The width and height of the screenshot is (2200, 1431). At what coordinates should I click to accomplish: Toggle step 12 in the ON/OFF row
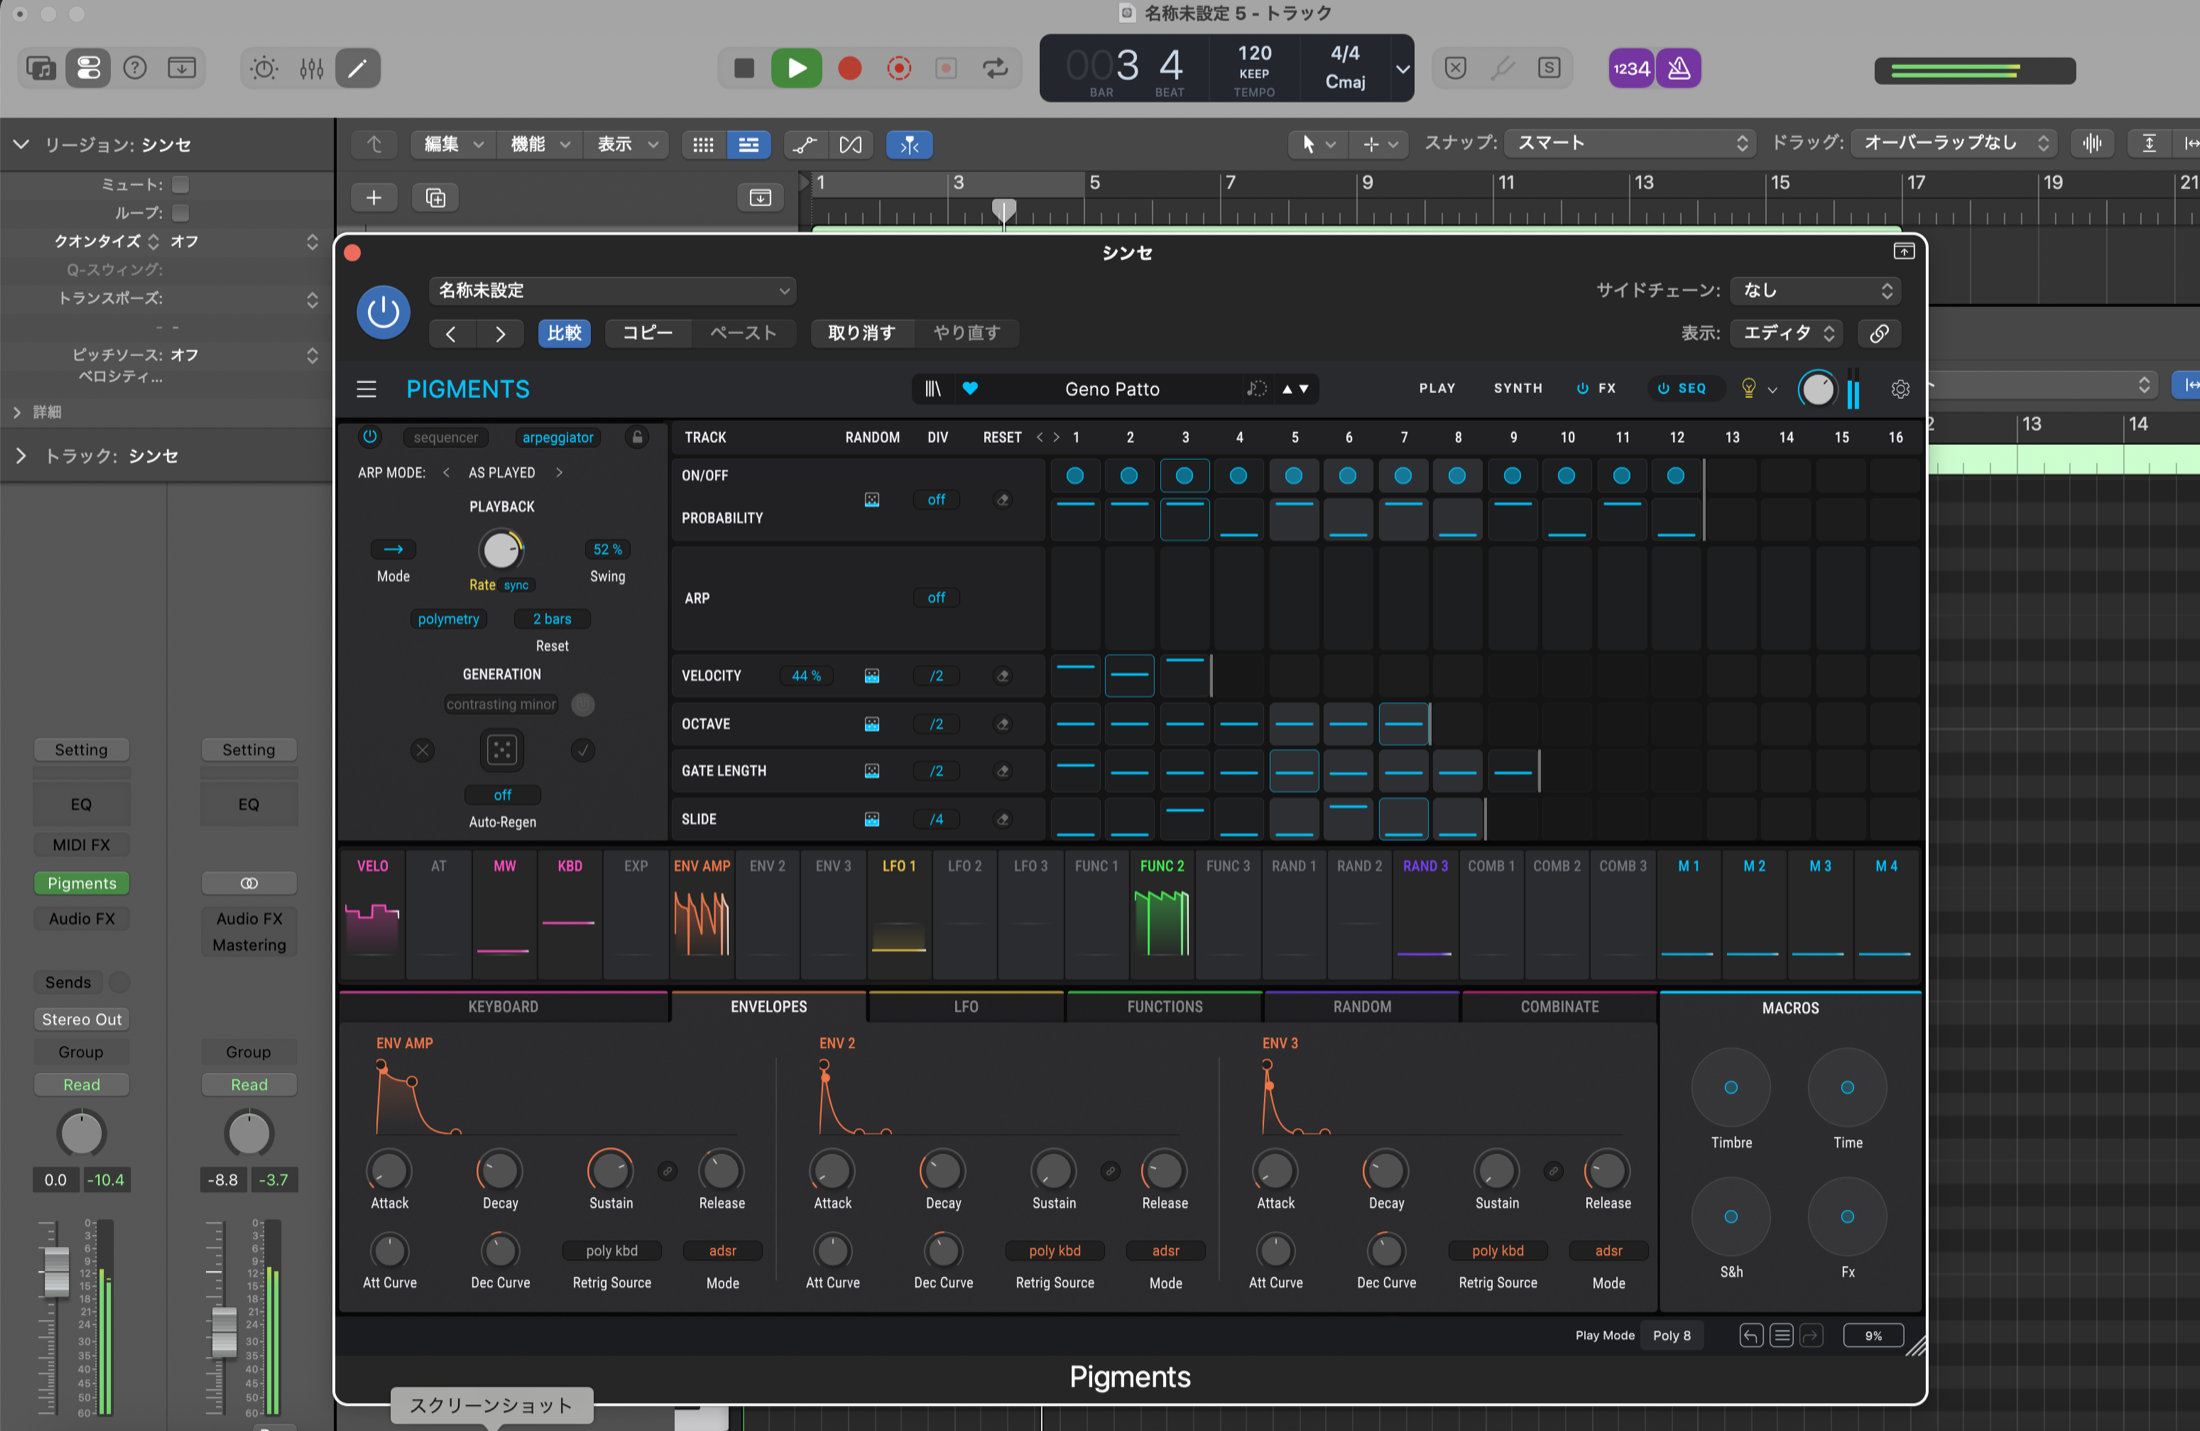tap(1676, 476)
